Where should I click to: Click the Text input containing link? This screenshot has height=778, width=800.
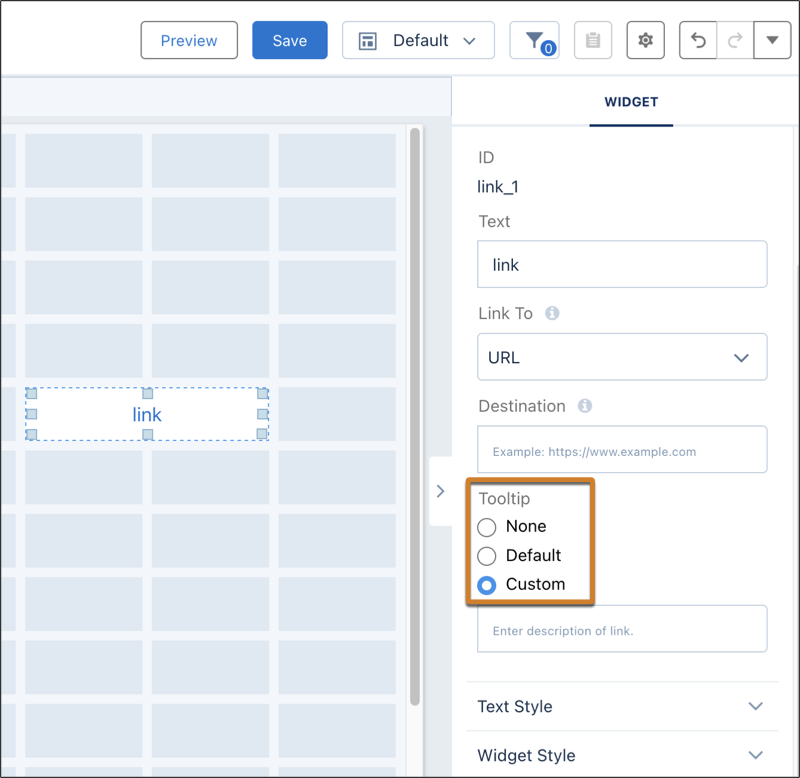point(622,264)
